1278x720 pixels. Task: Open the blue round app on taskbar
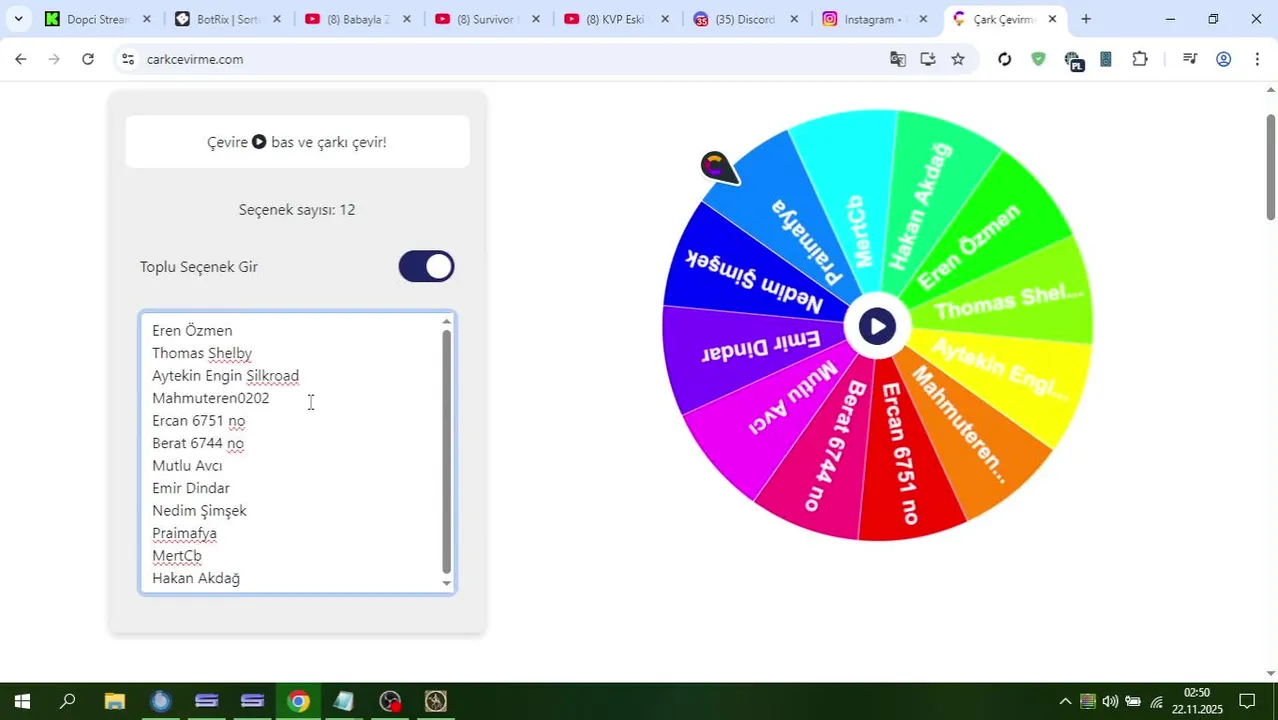click(x=160, y=701)
